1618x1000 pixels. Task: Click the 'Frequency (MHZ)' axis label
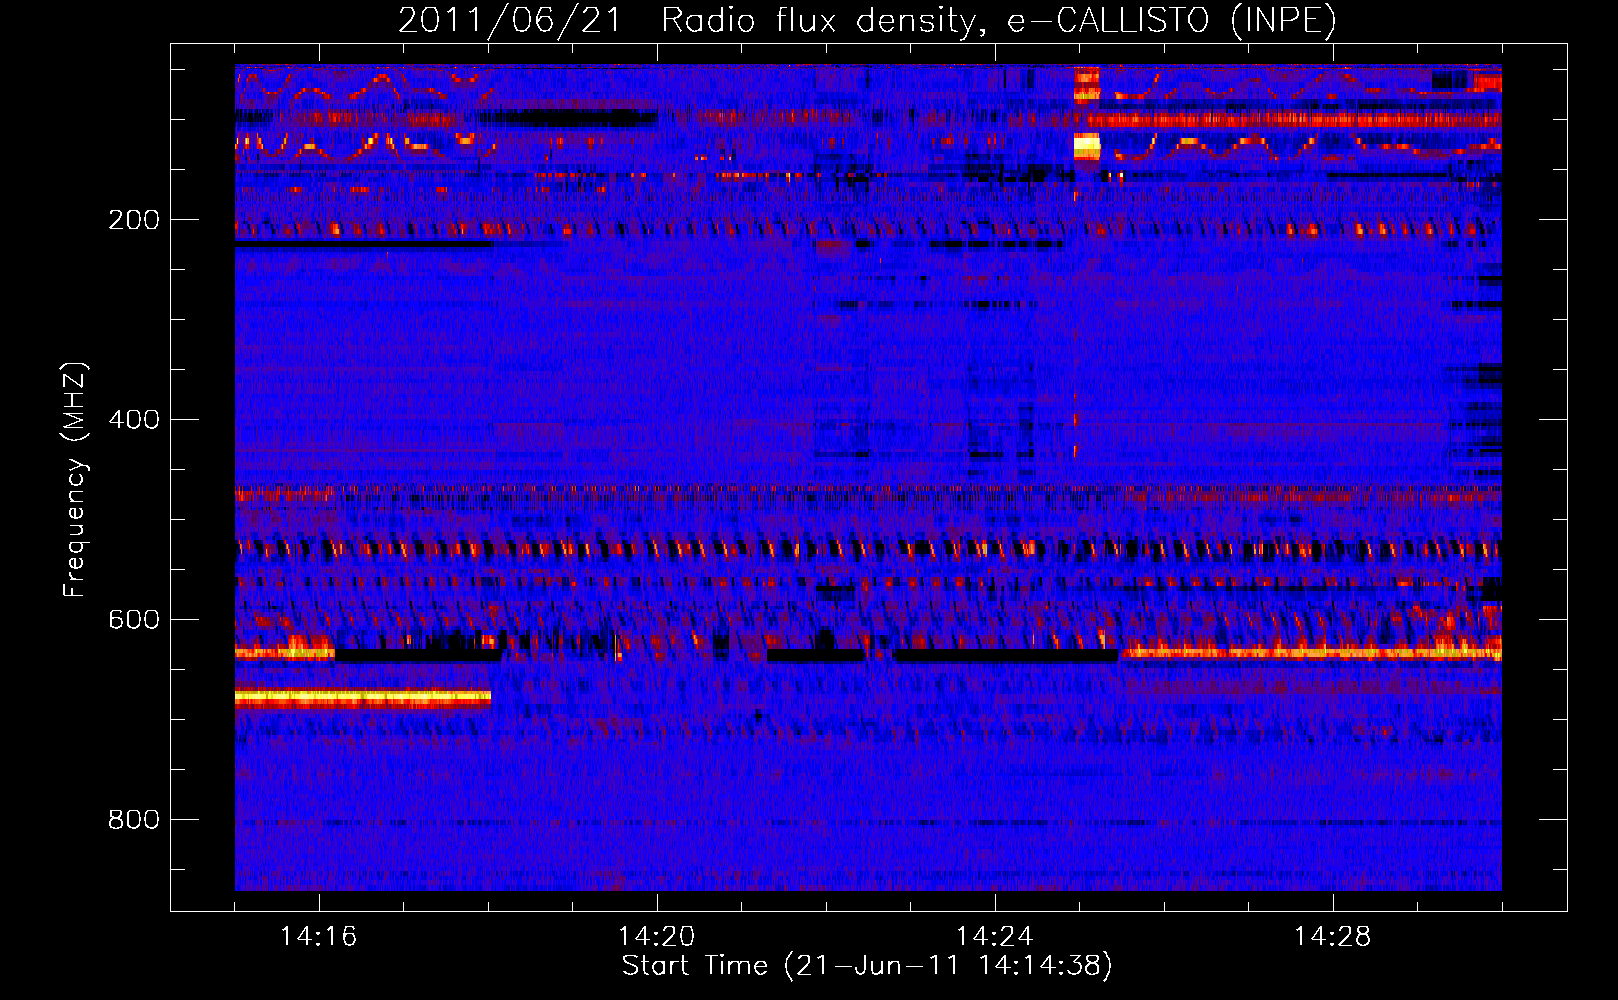pyautogui.click(x=75, y=480)
